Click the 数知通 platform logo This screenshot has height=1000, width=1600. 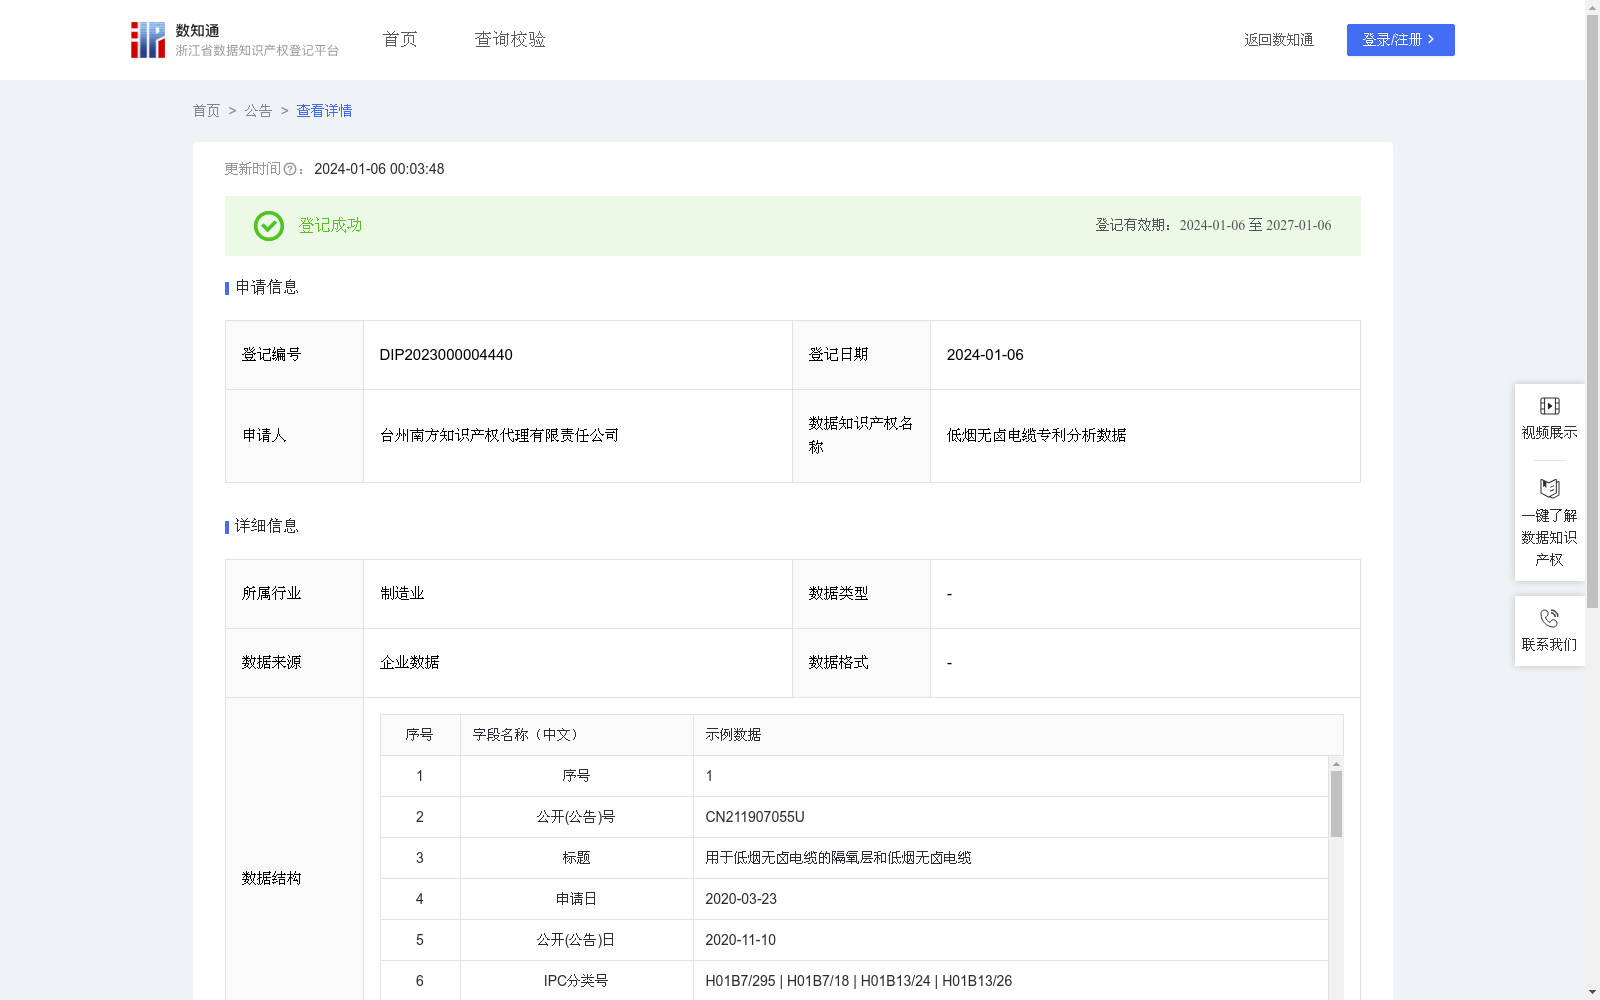click(x=147, y=40)
